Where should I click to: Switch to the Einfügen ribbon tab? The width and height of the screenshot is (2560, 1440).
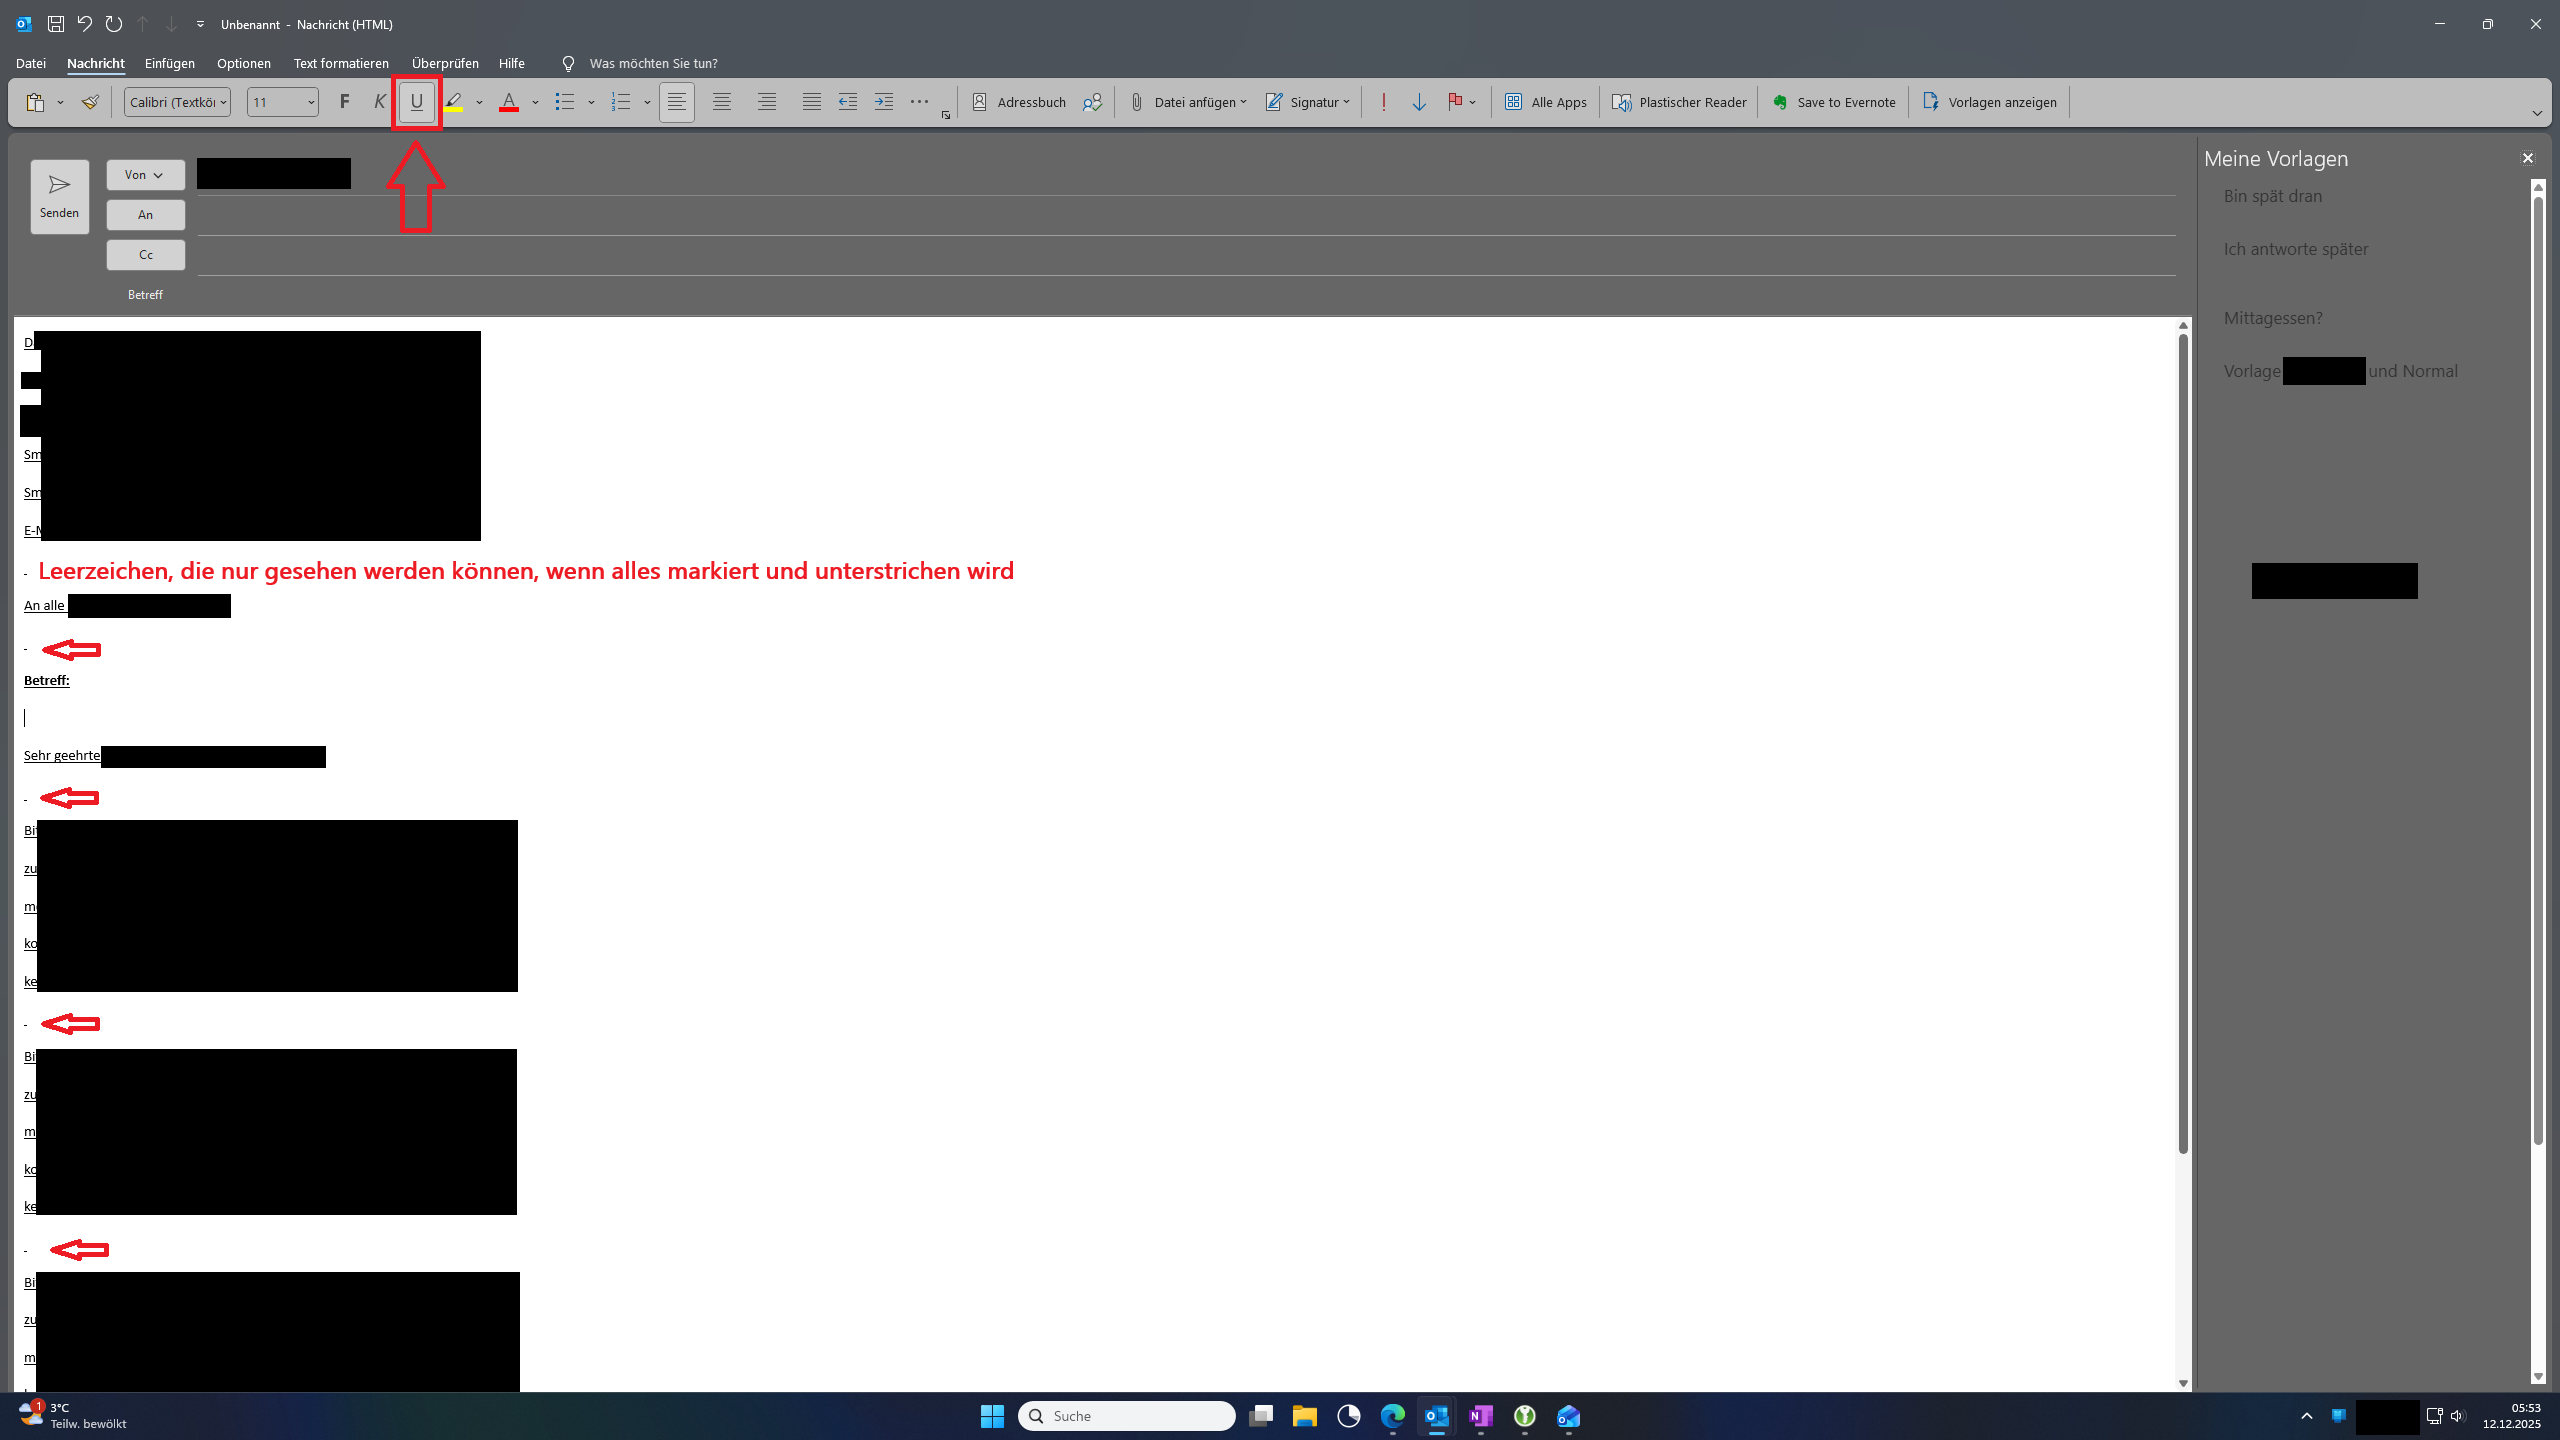pyautogui.click(x=169, y=63)
